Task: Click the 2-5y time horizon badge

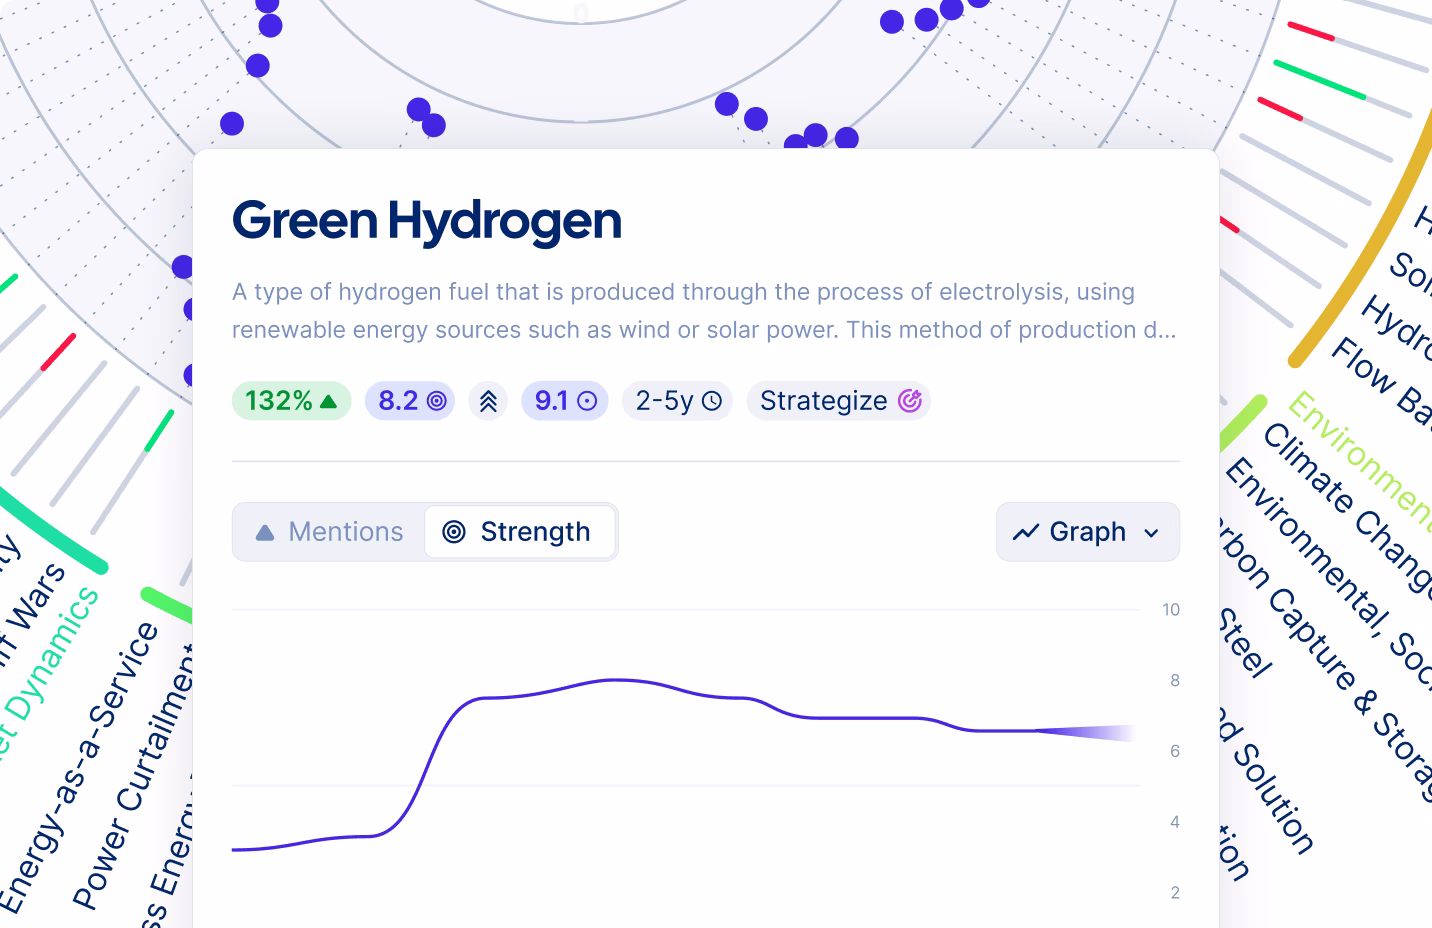Action: click(x=678, y=401)
